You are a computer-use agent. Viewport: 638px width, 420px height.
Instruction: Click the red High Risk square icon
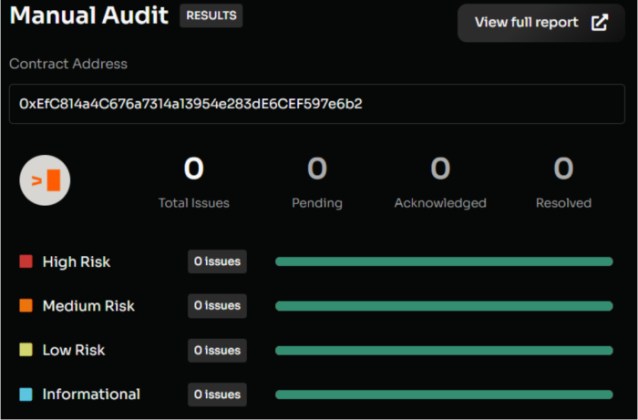tap(26, 262)
